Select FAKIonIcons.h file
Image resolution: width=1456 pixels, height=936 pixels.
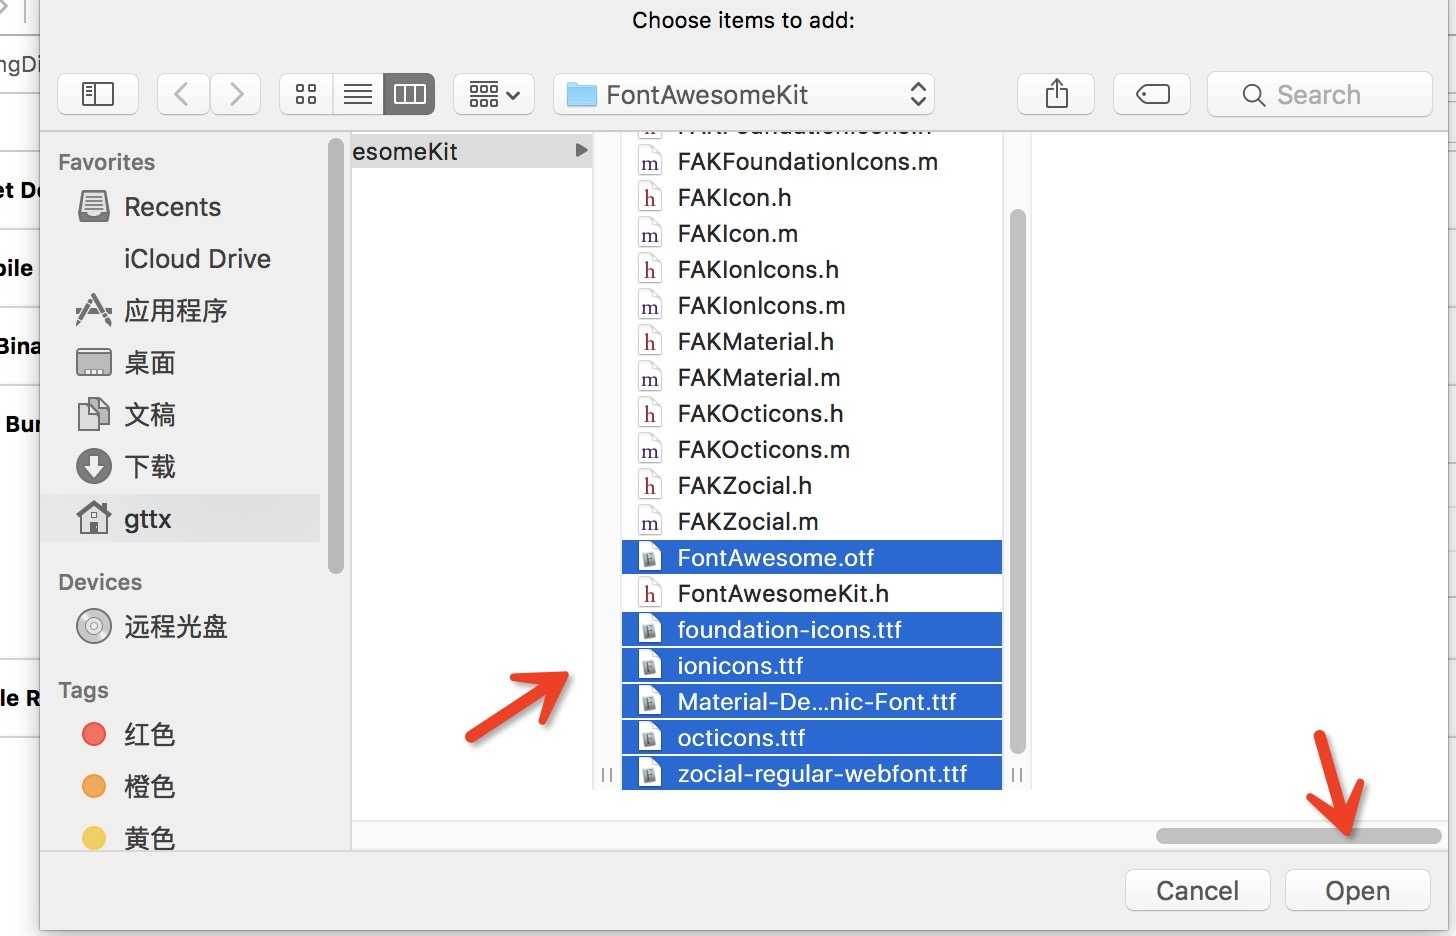[811, 270]
